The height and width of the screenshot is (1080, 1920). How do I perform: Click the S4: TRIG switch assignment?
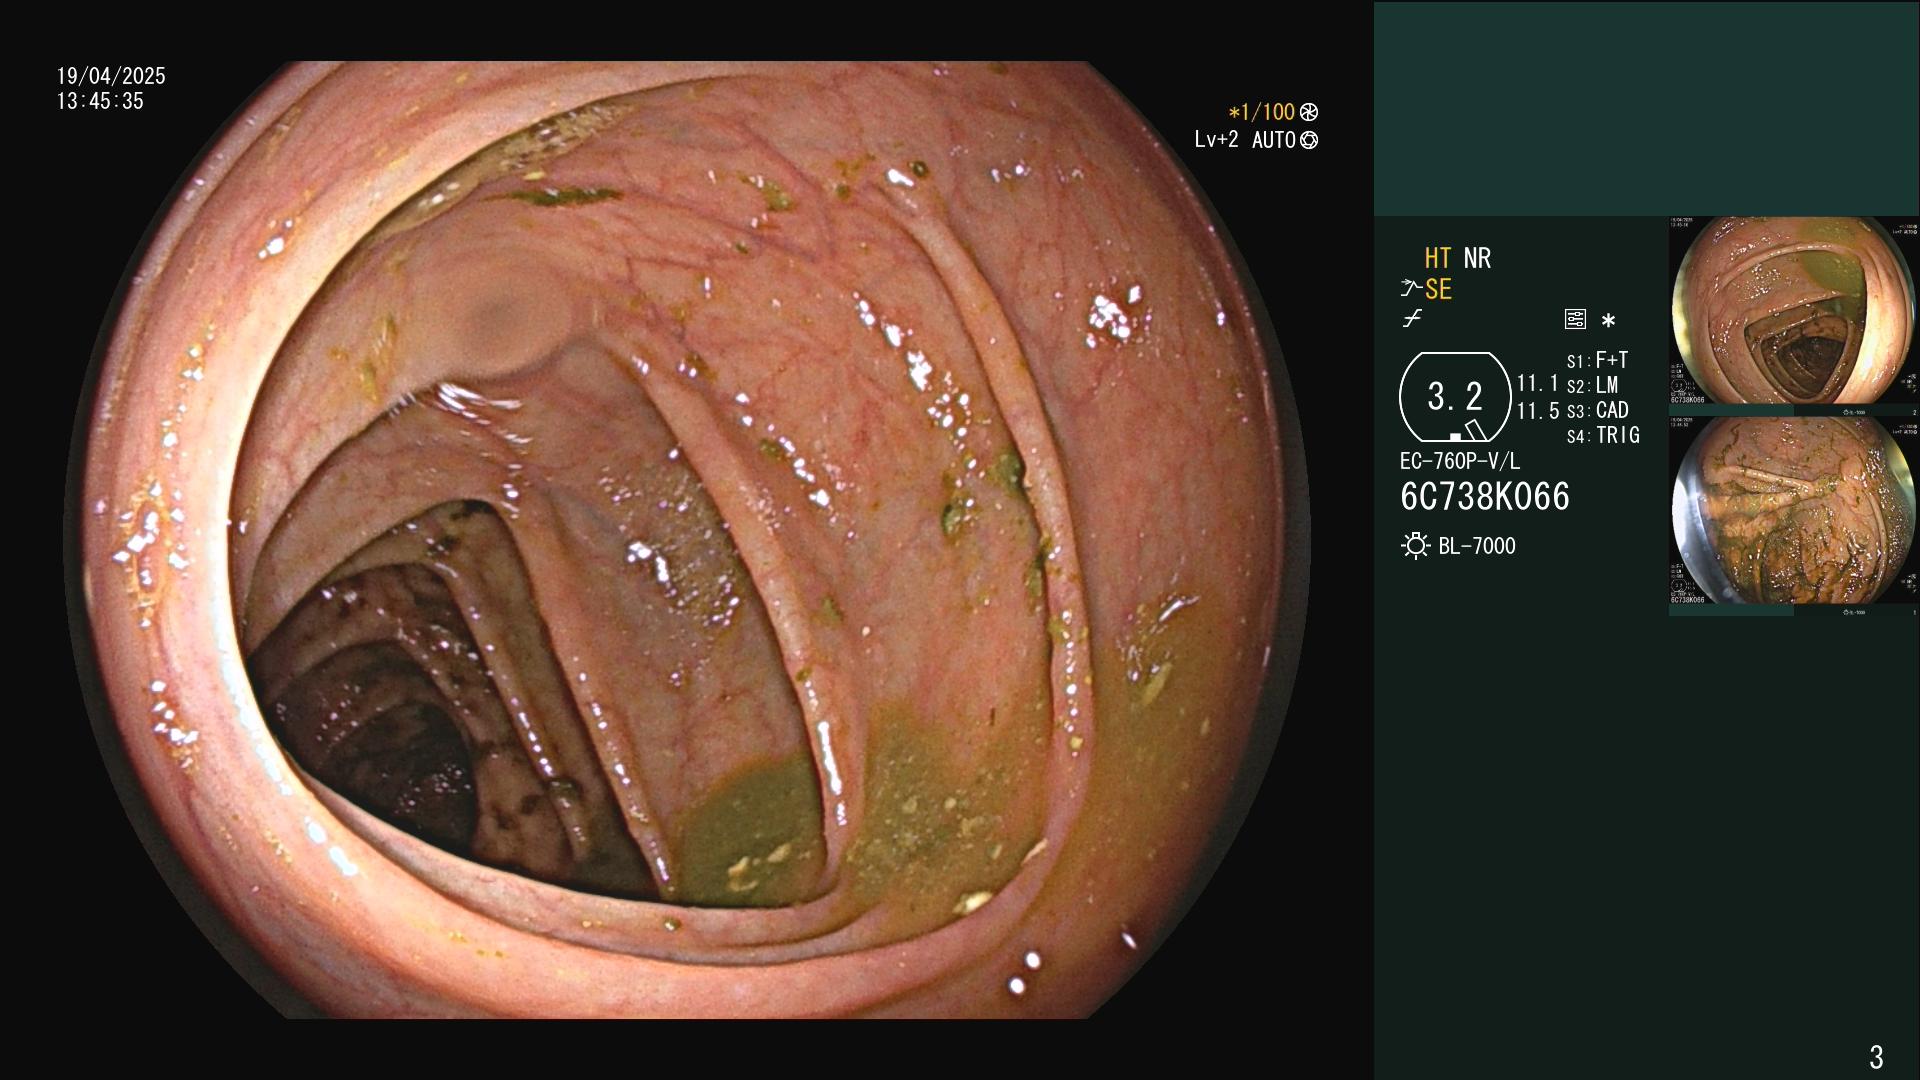pyautogui.click(x=1603, y=435)
